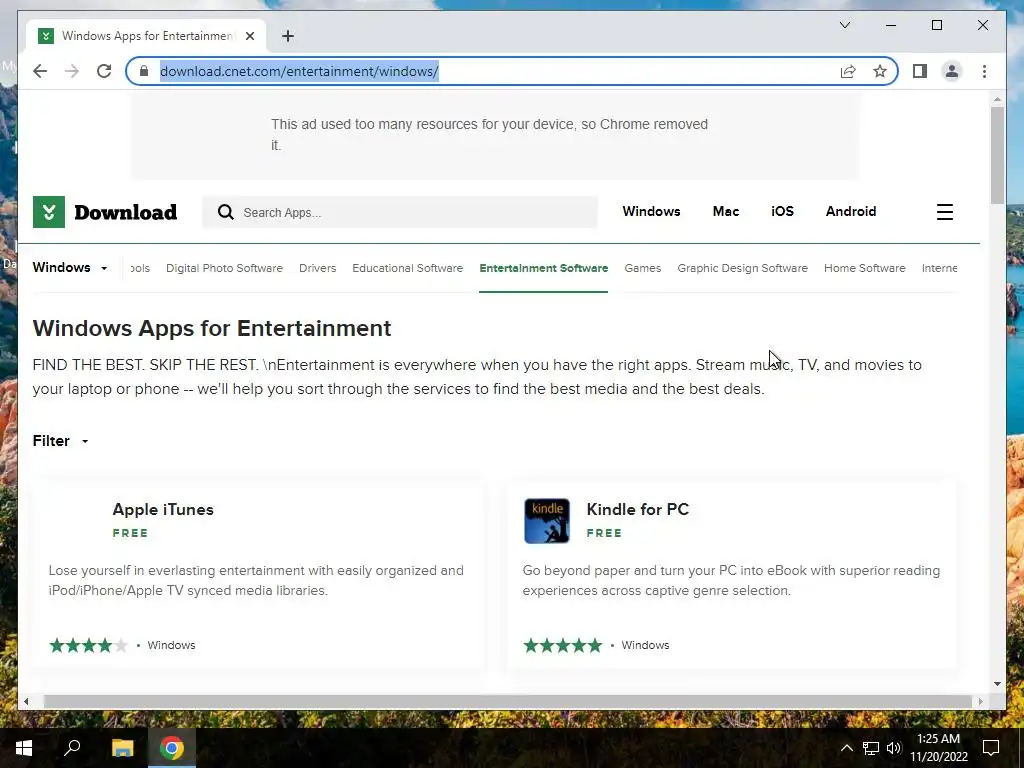
Task: Go back with the browser back arrow
Action: pos(40,71)
